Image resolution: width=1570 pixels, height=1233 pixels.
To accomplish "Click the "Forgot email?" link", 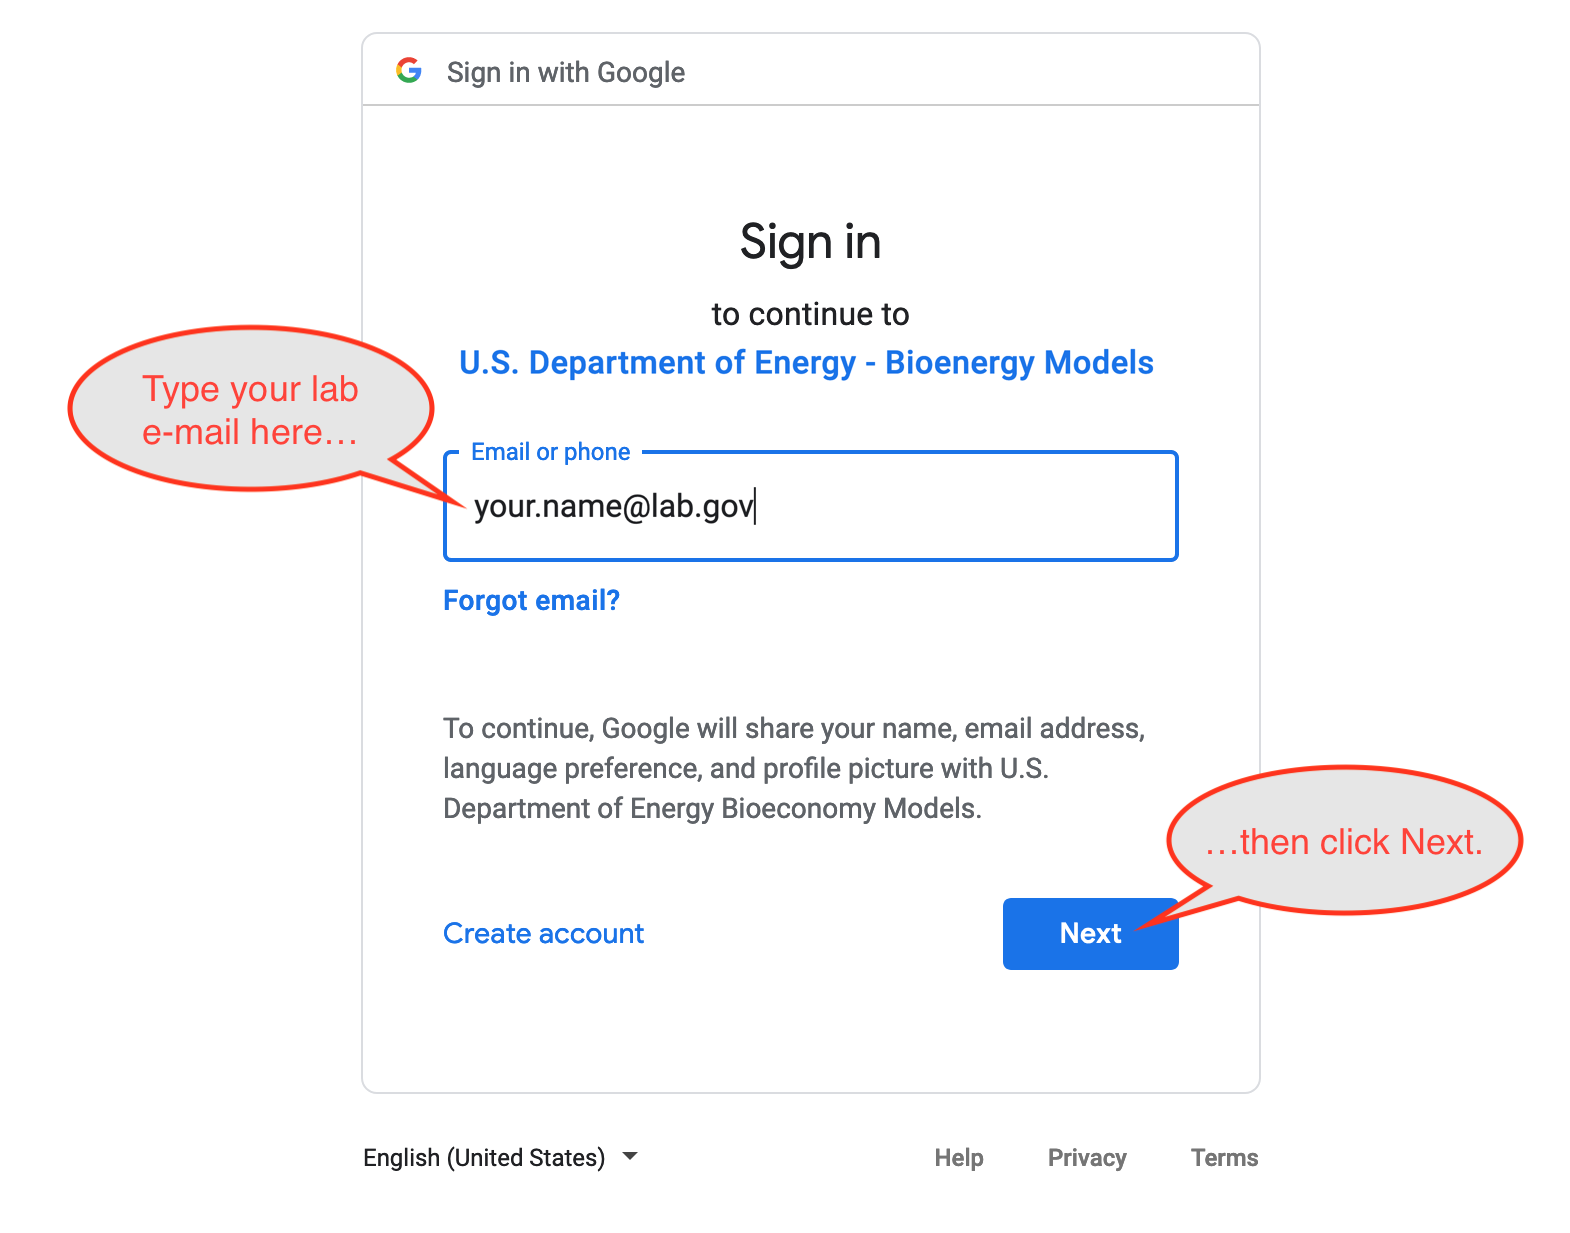I will click(x=531, y=600).
